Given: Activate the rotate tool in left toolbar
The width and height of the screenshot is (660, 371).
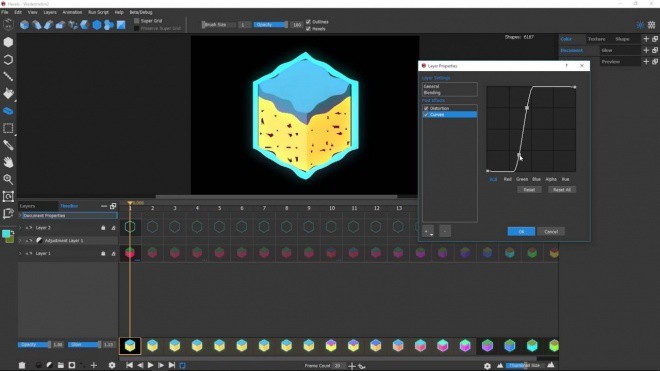Looking at the screenshot, I should click(x=8, y=59).
